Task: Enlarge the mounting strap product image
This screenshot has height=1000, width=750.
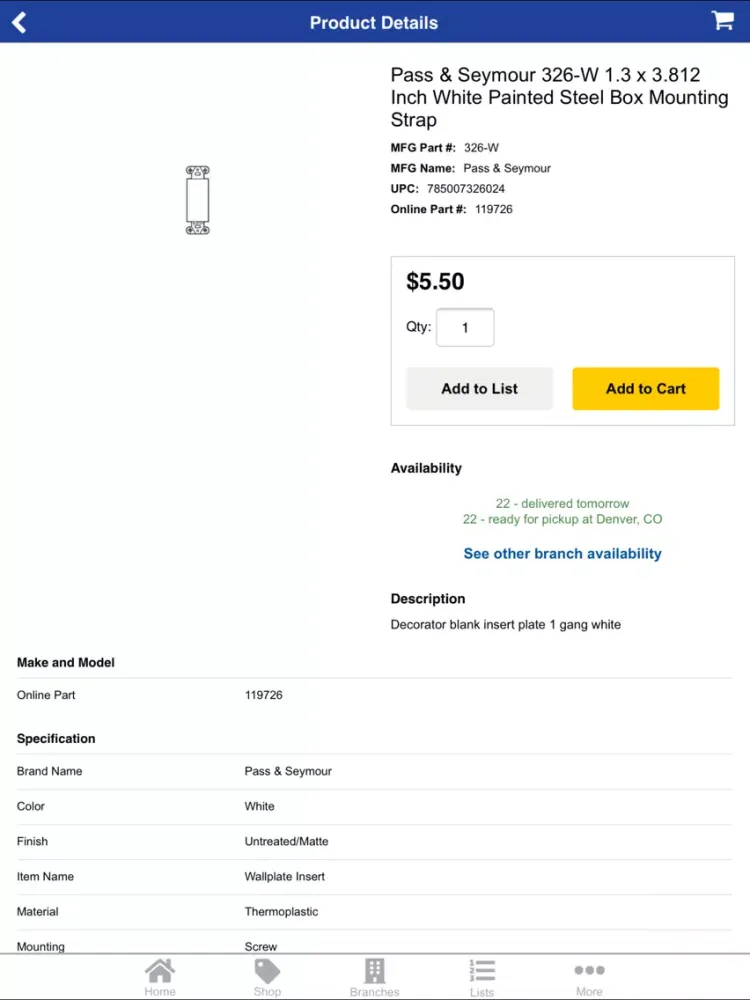Action: coord(198,200)
